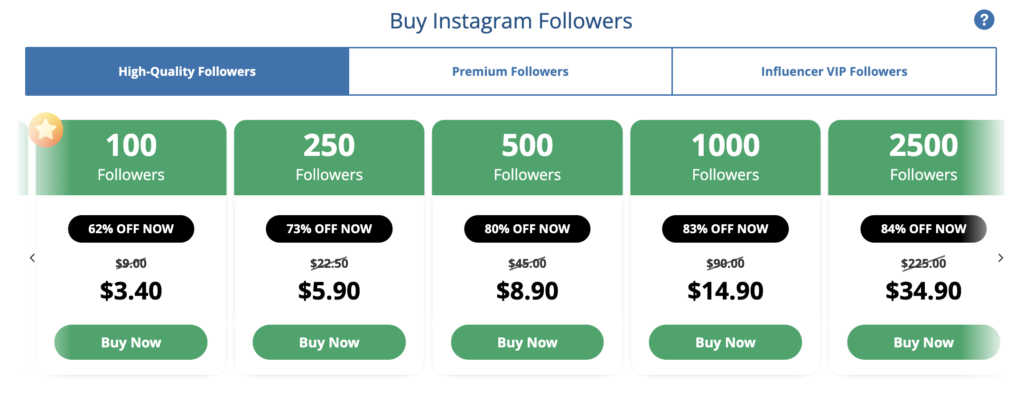This screenshot has height=400, width=1024.
Task: Select the 1000 Followers card header
Action: (x=725, y=157)
